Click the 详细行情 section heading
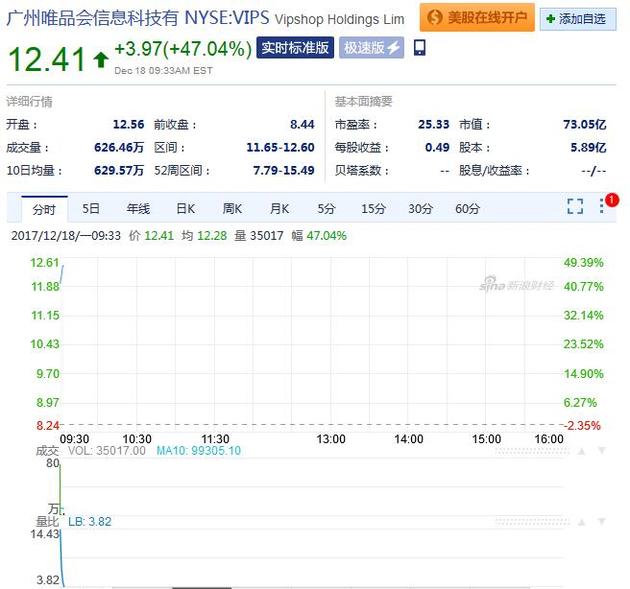Image resolution: width=630 pixels, height=589 pixels. click(x=29, y=102)
